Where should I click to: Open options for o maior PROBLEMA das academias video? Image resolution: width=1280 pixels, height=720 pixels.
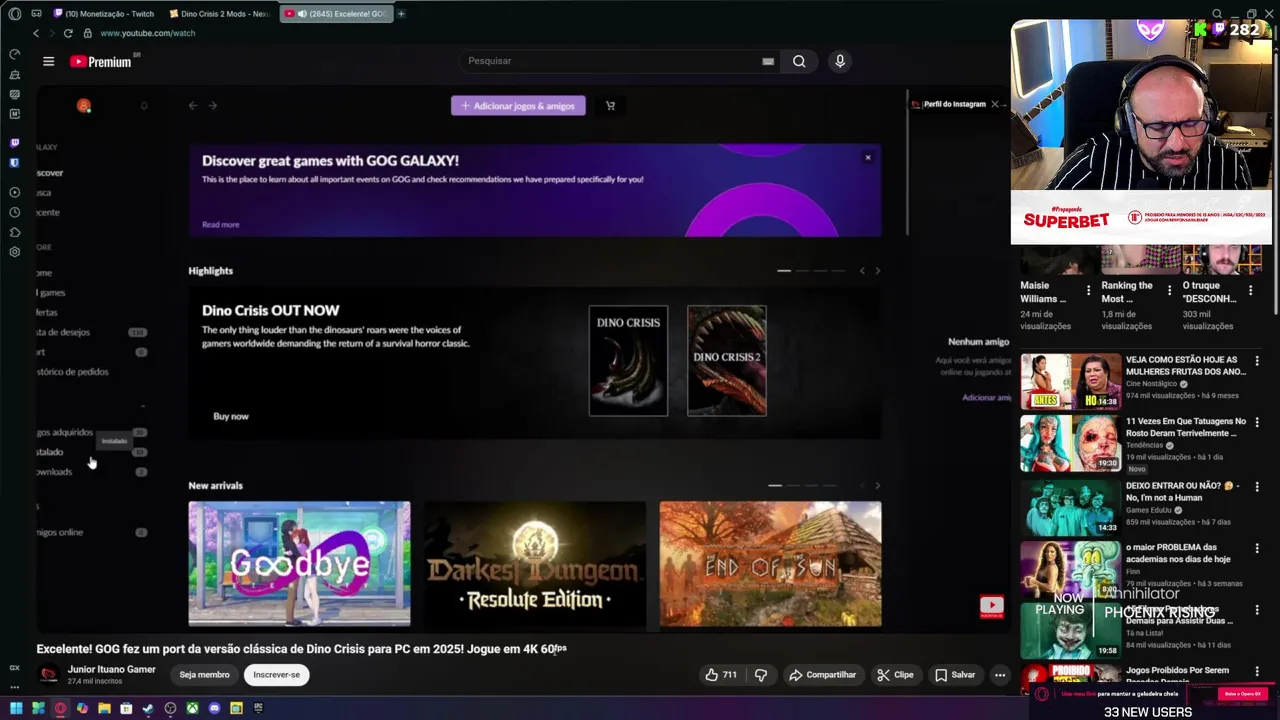point(1257,549)
